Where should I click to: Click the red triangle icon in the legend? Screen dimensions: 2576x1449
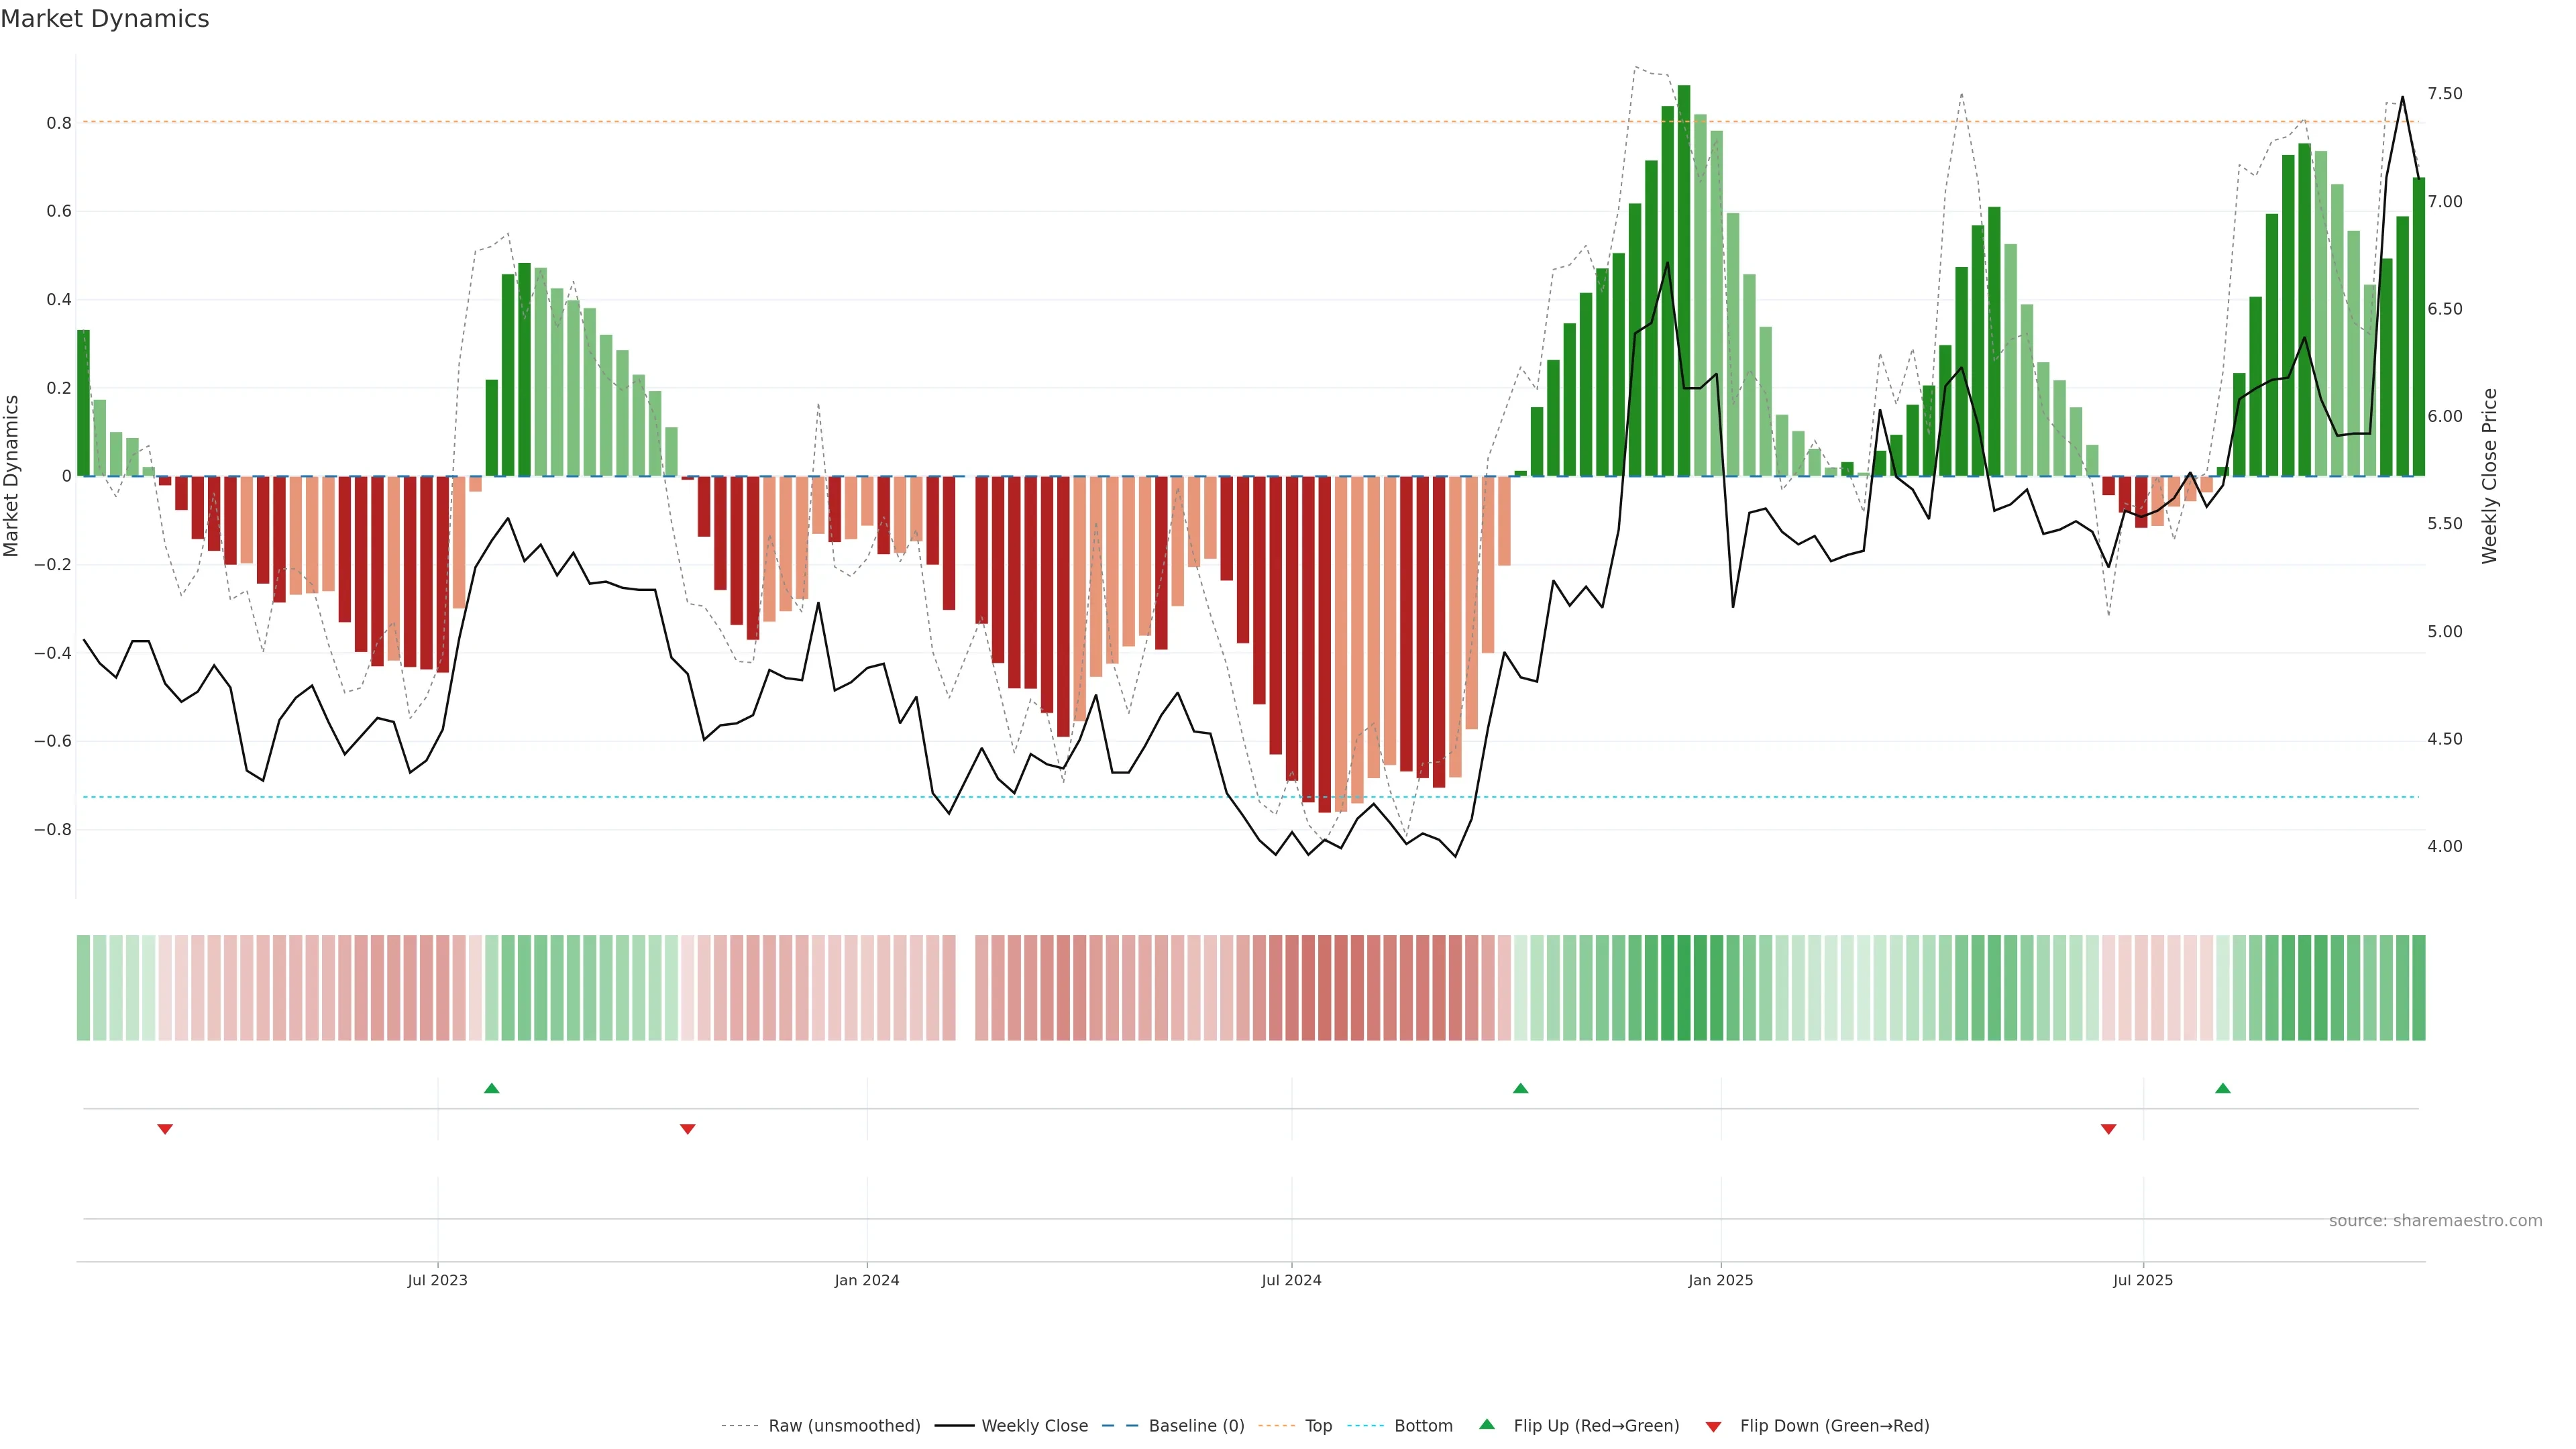[x=1713, y=1426]
